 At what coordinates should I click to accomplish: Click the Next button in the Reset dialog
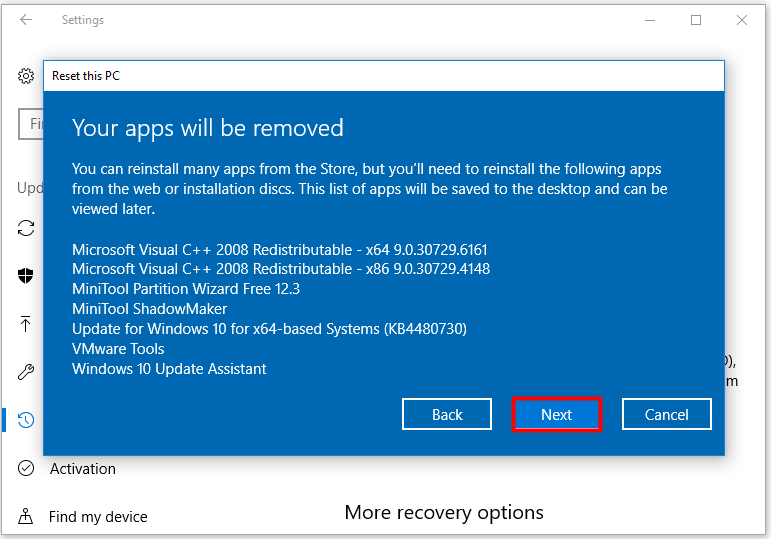click(x=557, y=415)
